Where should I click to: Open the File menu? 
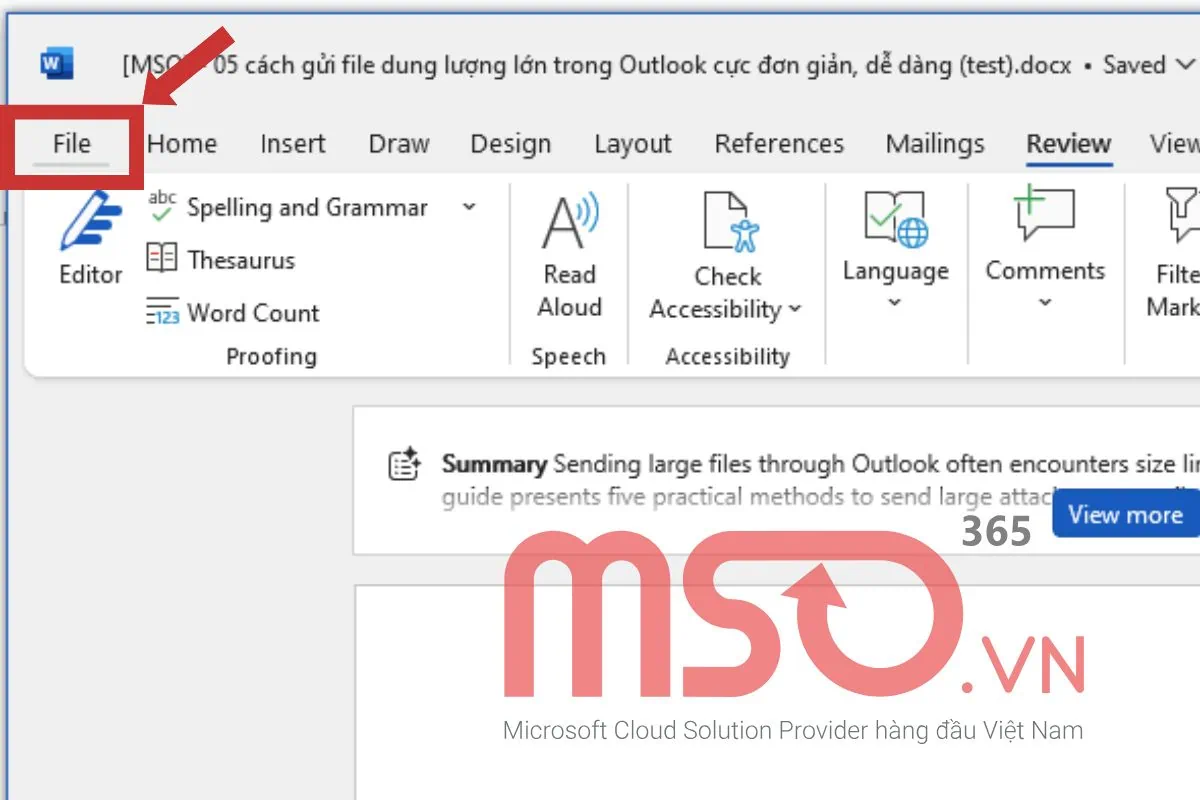click(x=70, y=143)
